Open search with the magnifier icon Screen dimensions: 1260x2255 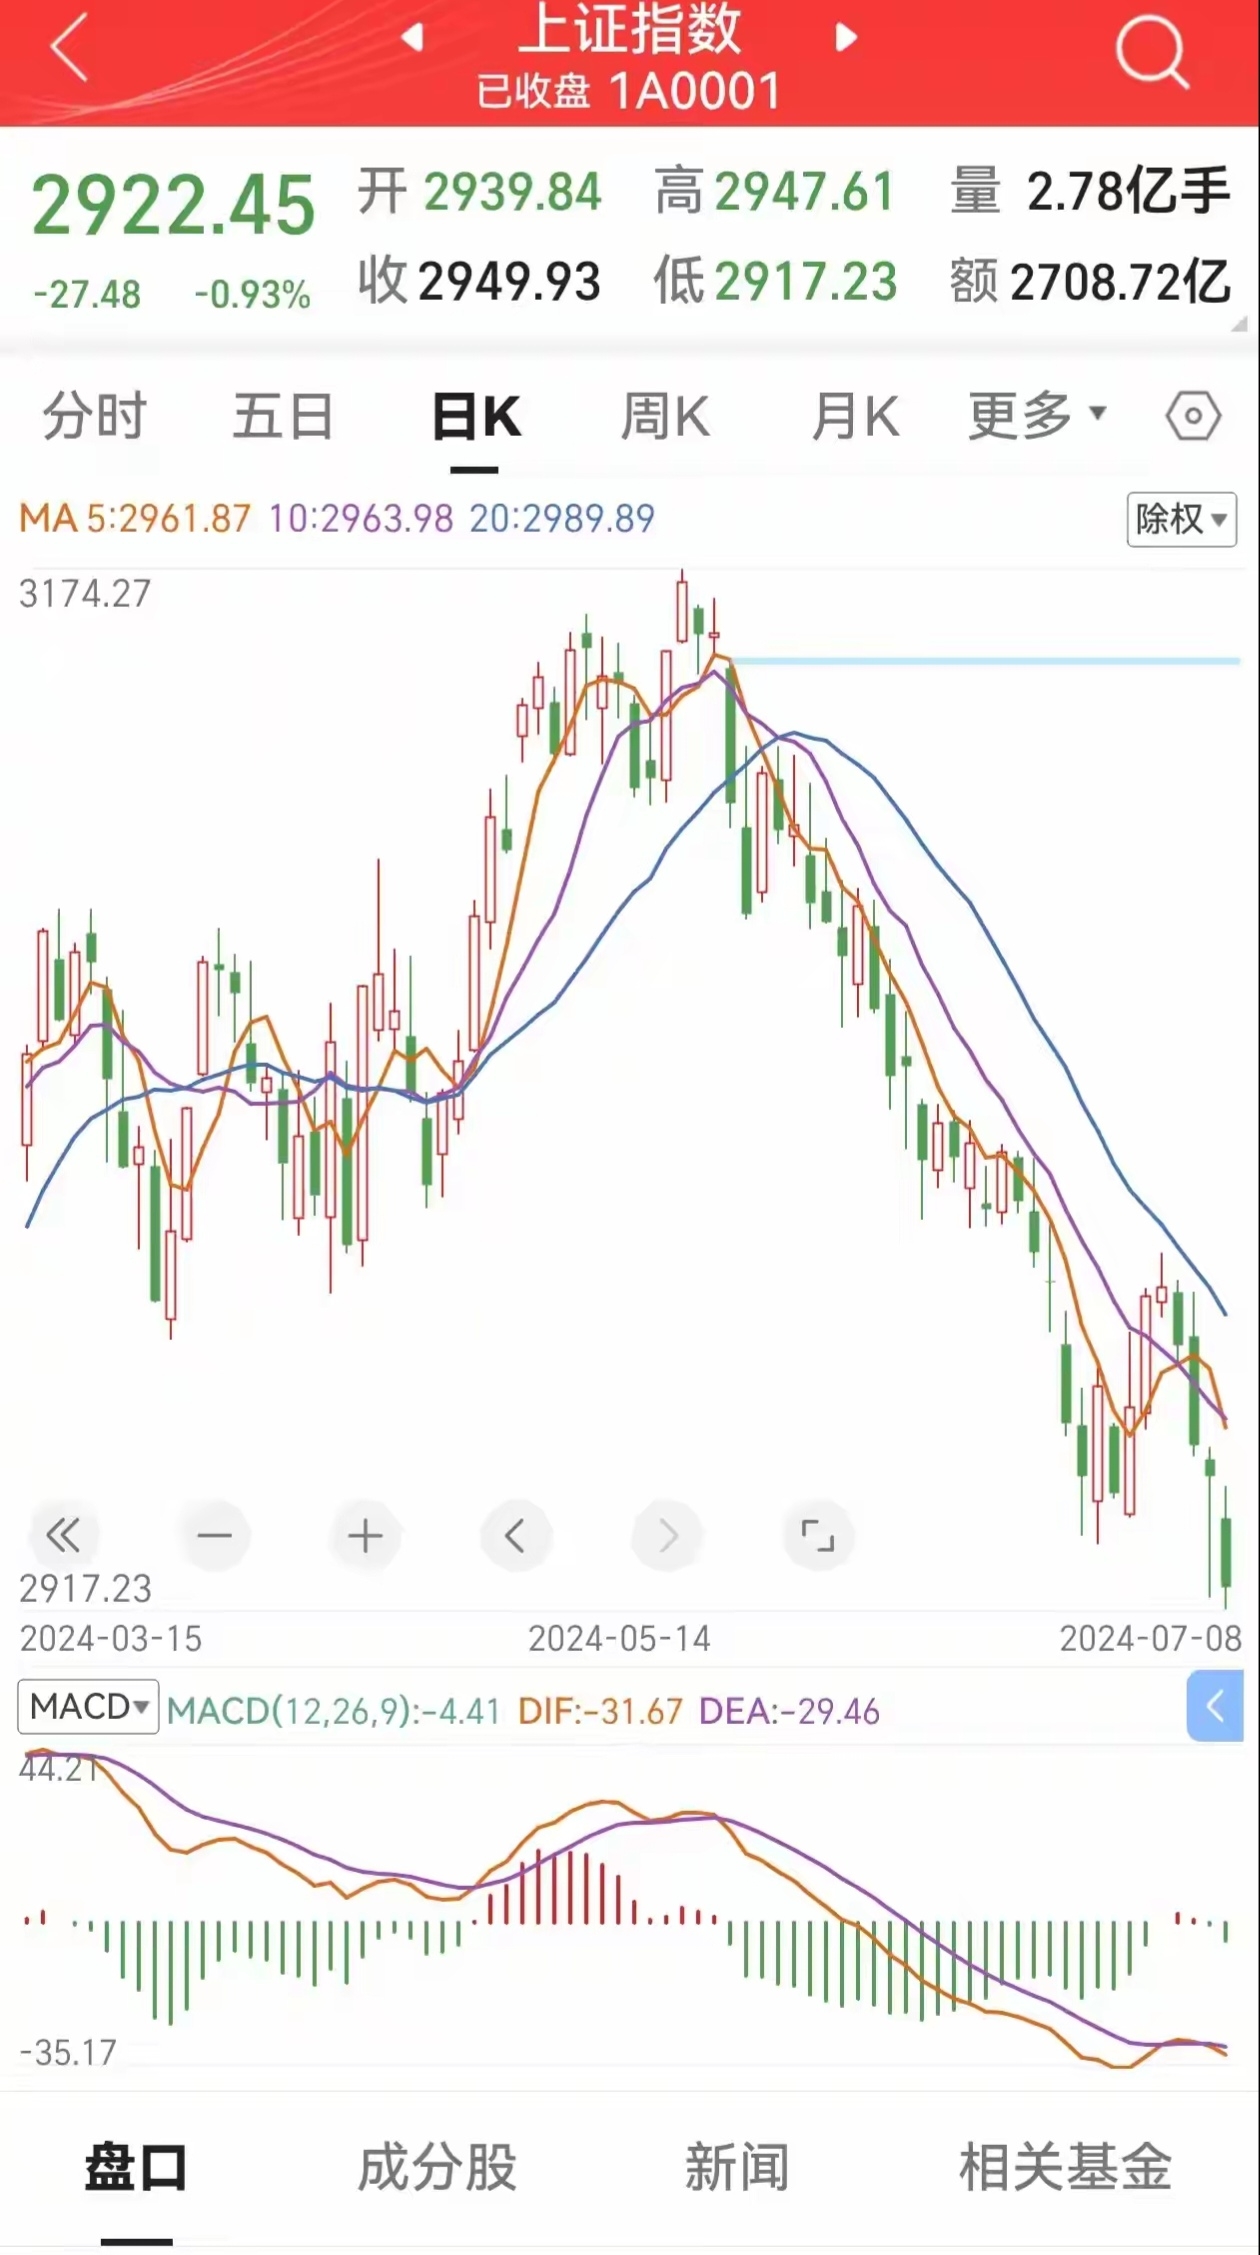[1151, 50]
